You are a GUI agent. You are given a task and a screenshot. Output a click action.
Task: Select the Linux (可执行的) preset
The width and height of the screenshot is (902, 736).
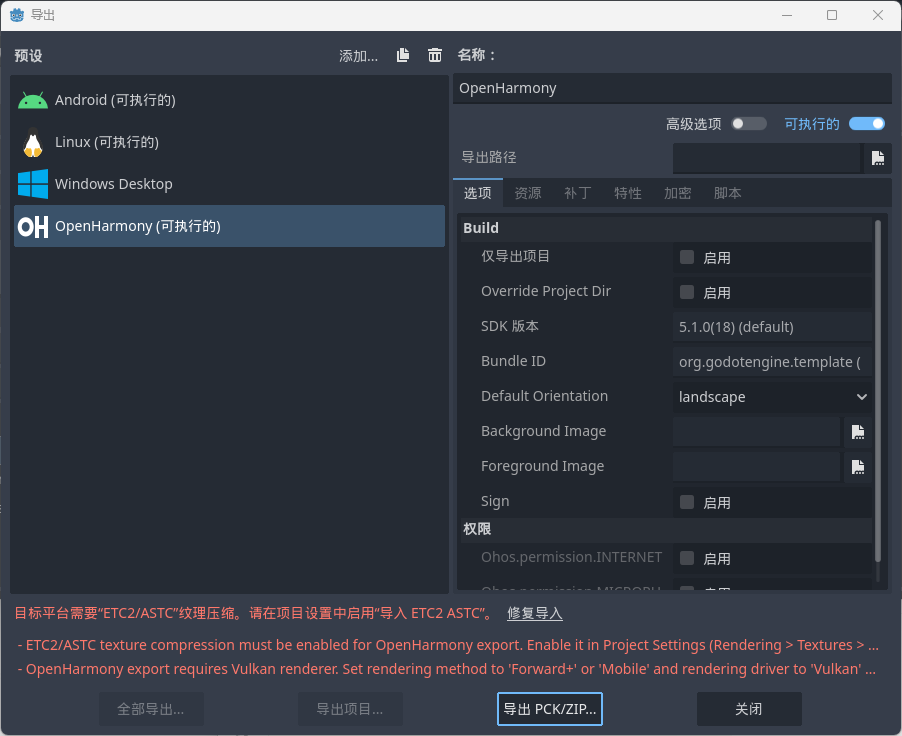click(230, 142)
